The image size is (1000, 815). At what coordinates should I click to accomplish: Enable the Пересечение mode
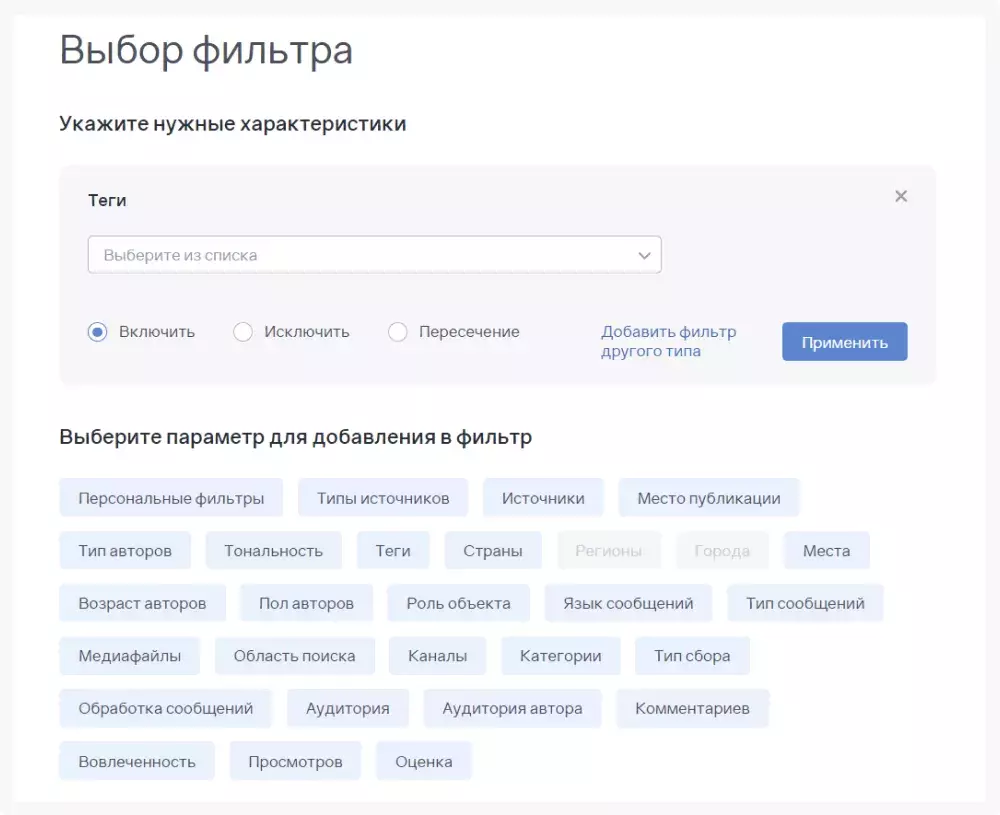click(398, 331)
